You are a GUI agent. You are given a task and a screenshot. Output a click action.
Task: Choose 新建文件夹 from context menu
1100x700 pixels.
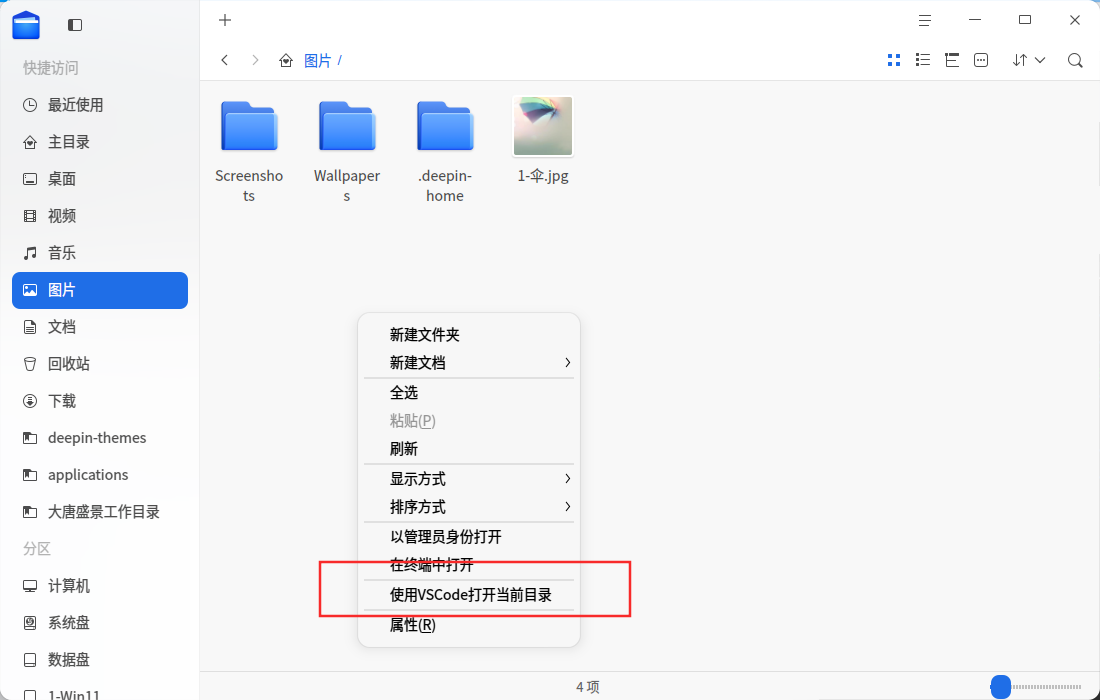coord(469,335)
